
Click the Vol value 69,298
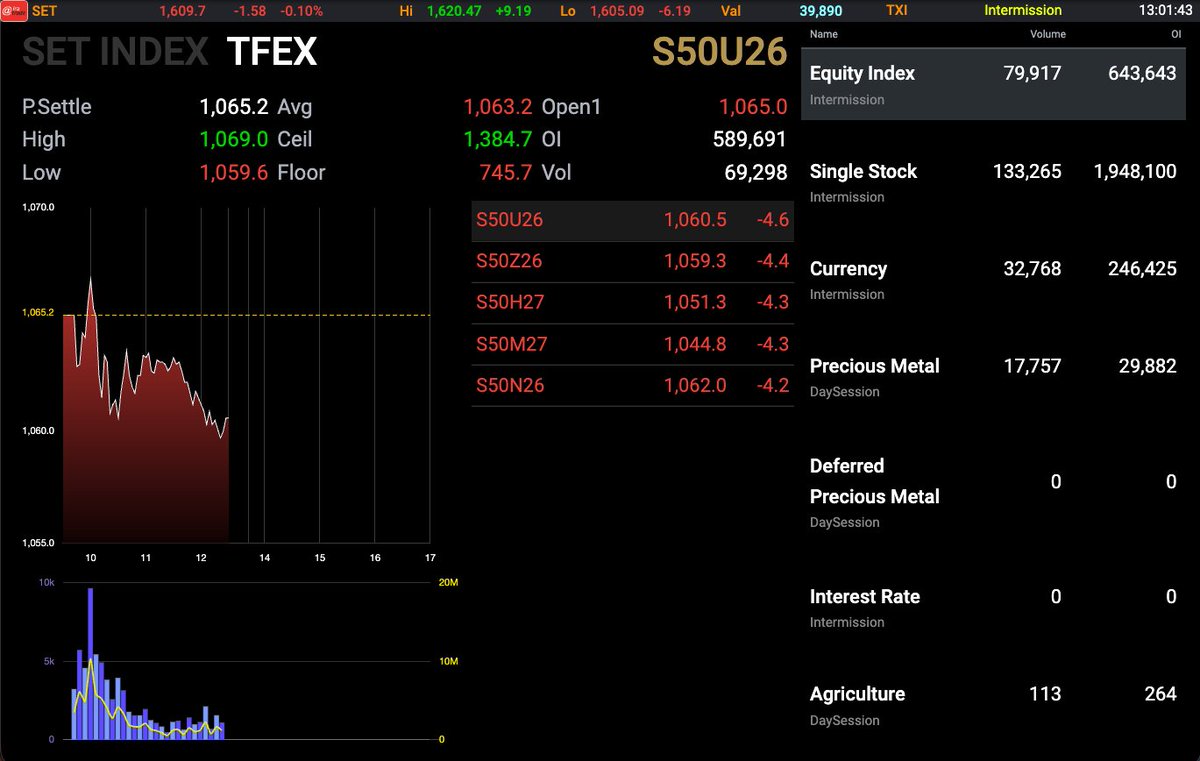pyautogui.click(x=756, y=172)
